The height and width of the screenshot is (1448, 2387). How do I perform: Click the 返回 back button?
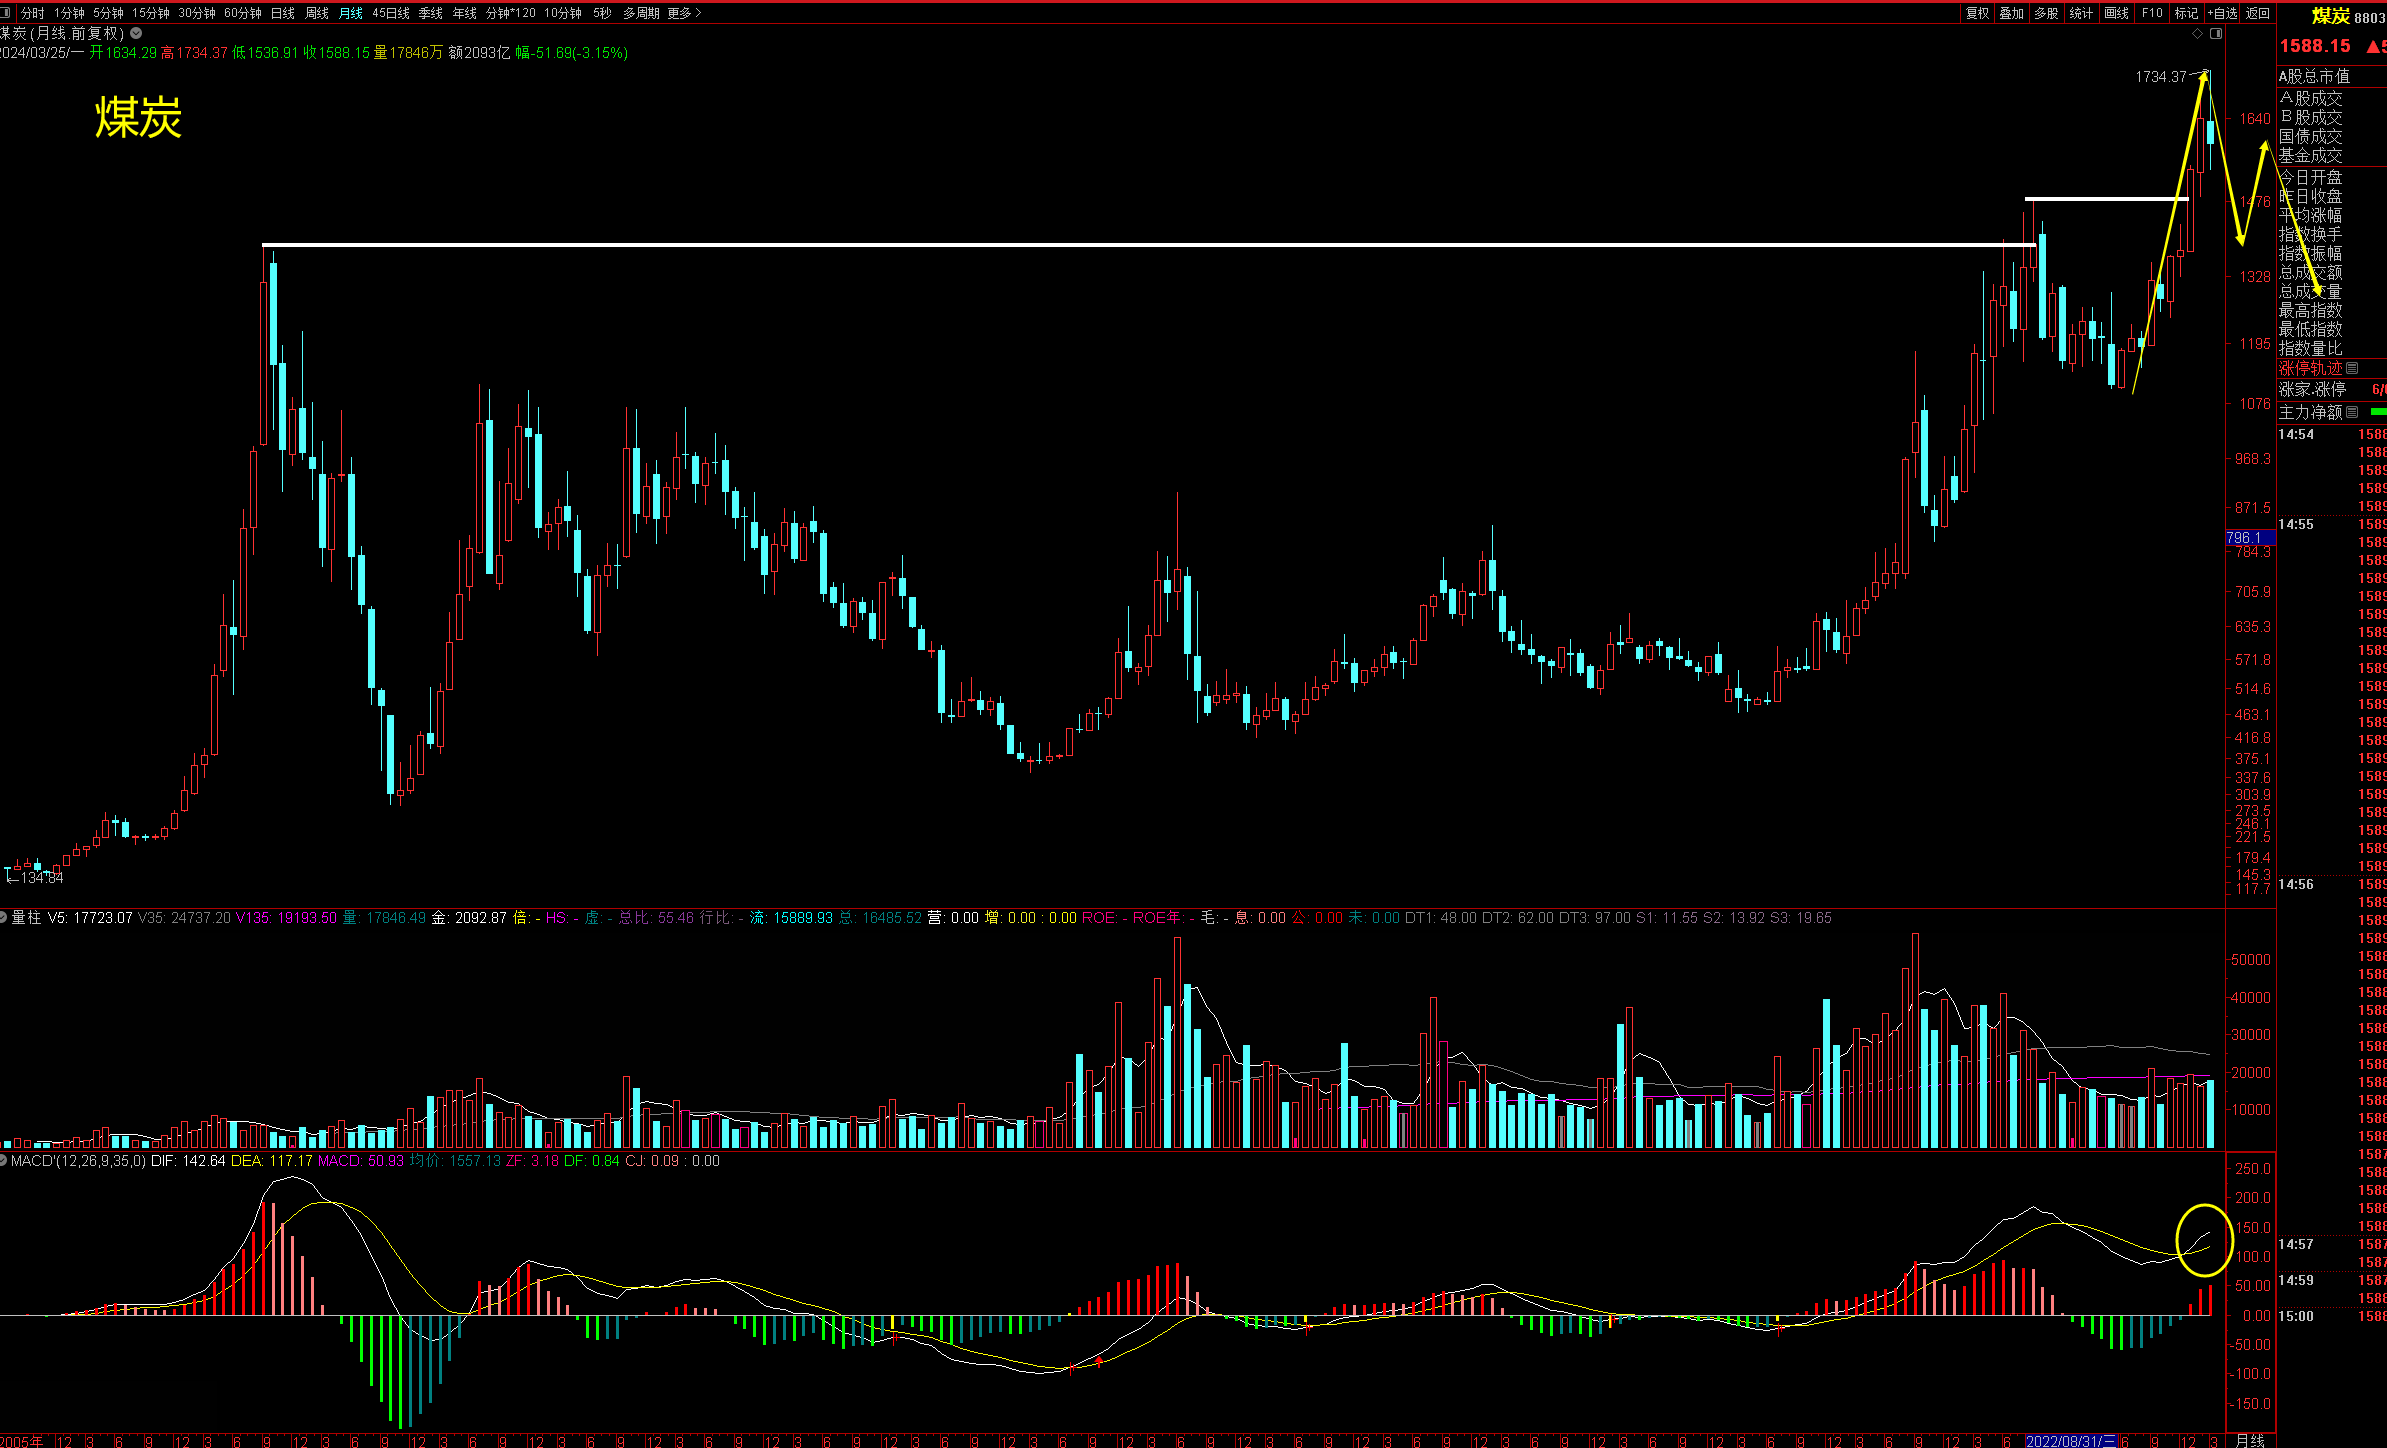[x=2257, y=13]
